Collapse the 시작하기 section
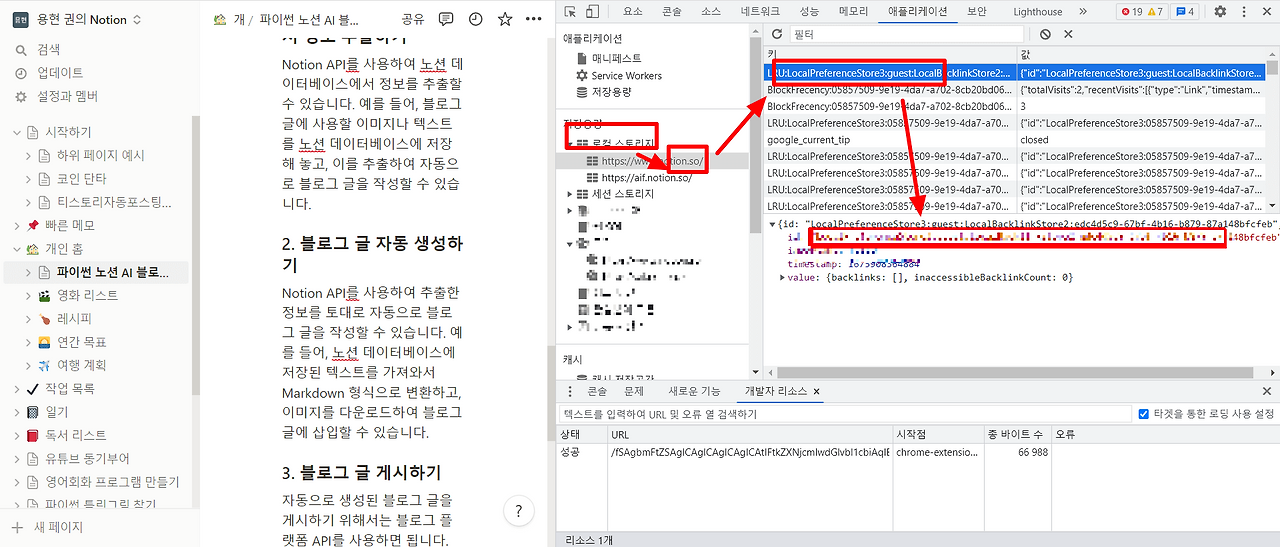Image resolution: width=1280 pixels, height=547 pixels. click(16, 132)
